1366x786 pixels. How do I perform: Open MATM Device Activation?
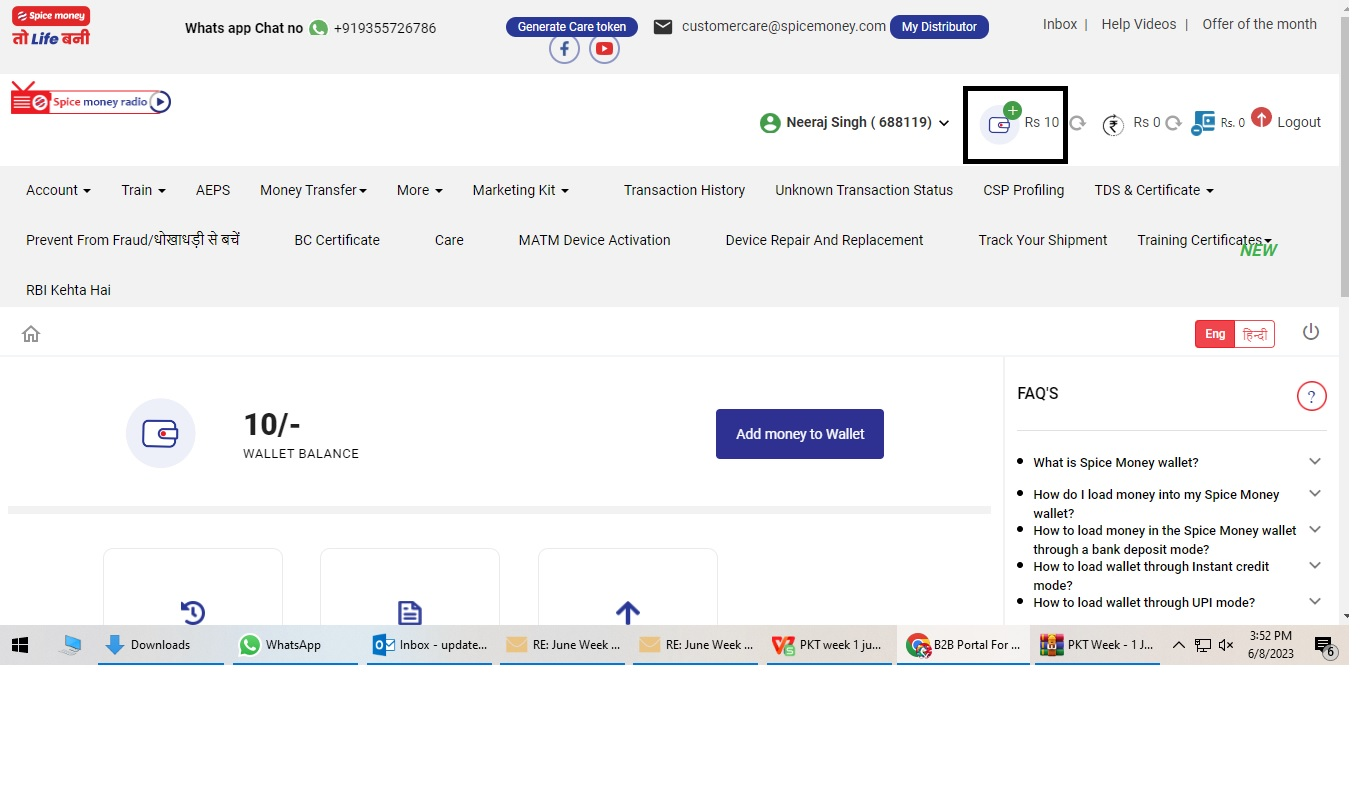(594, 240)
